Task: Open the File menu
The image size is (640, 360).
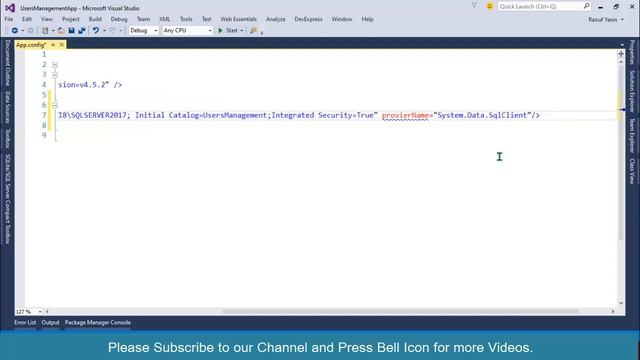Action: click(9, 19)
